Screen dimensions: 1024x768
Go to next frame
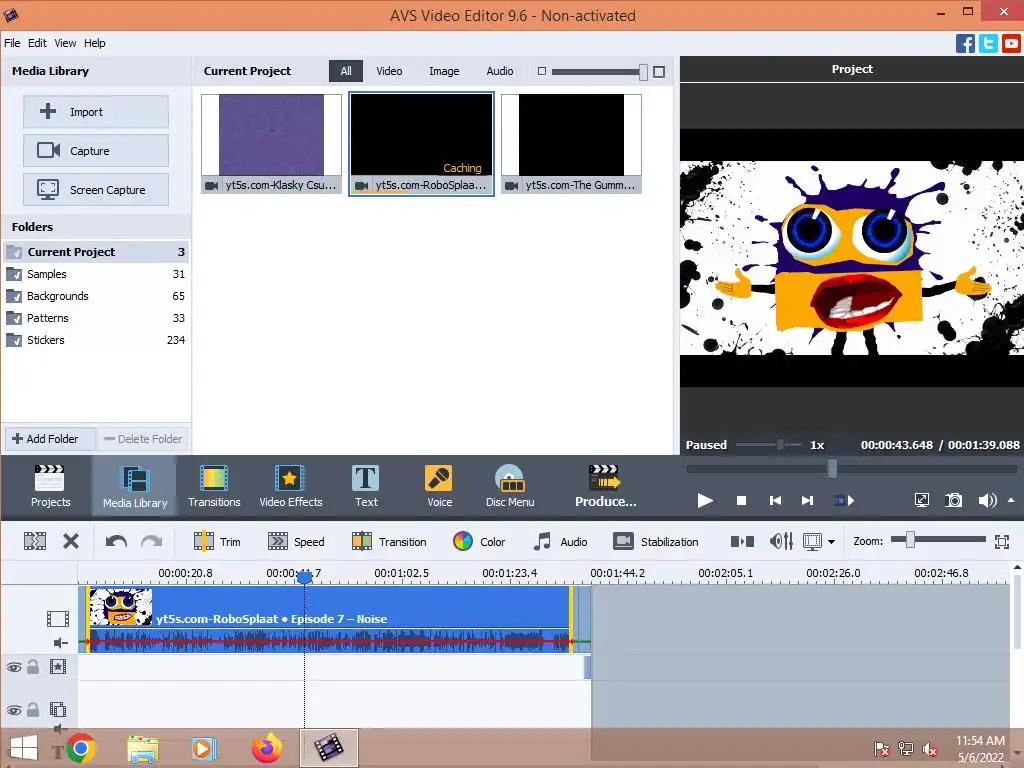[807, 501]
